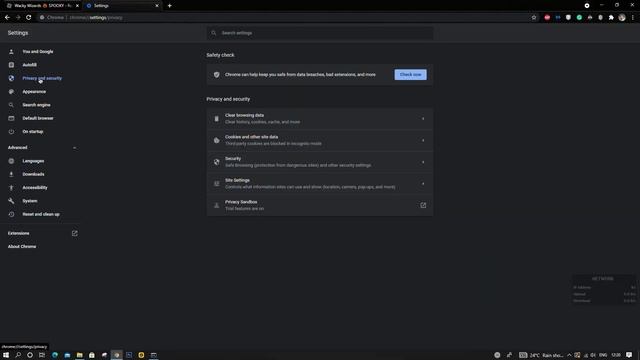This screenshot has width=640, height=360.
Task: Open Microsoft Store from taskbar
Action: click(92, 355)
